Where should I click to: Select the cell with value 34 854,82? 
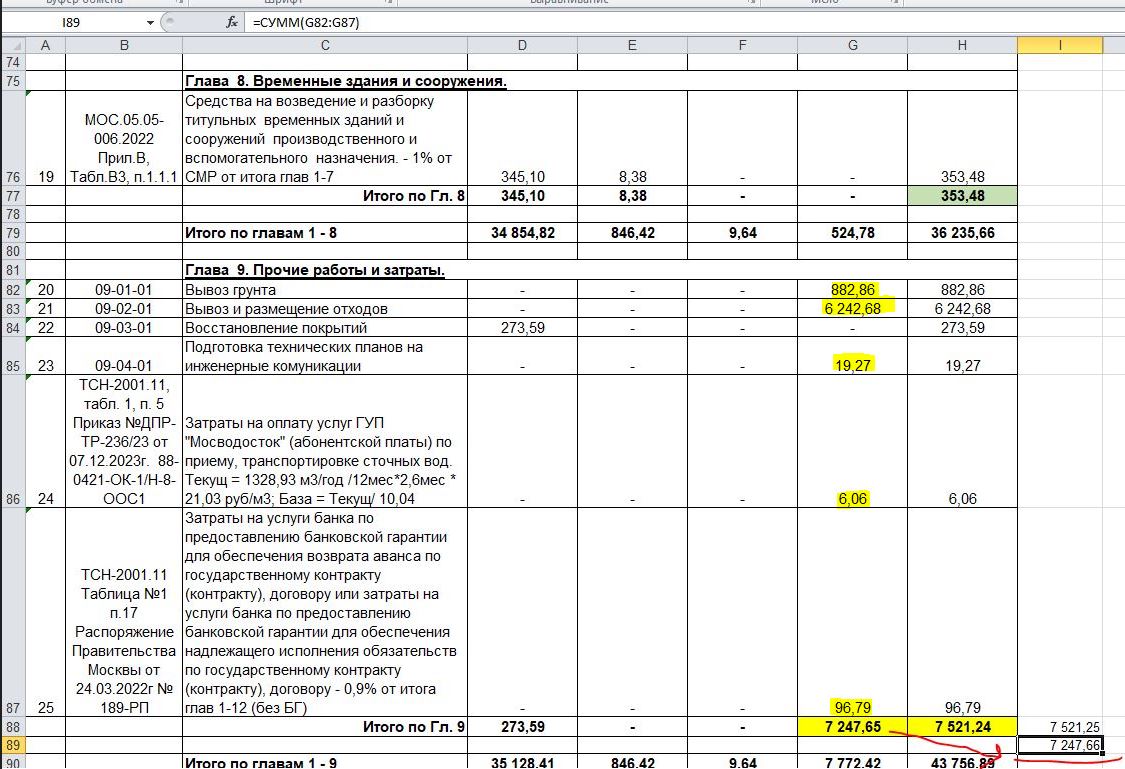(522, 233)
